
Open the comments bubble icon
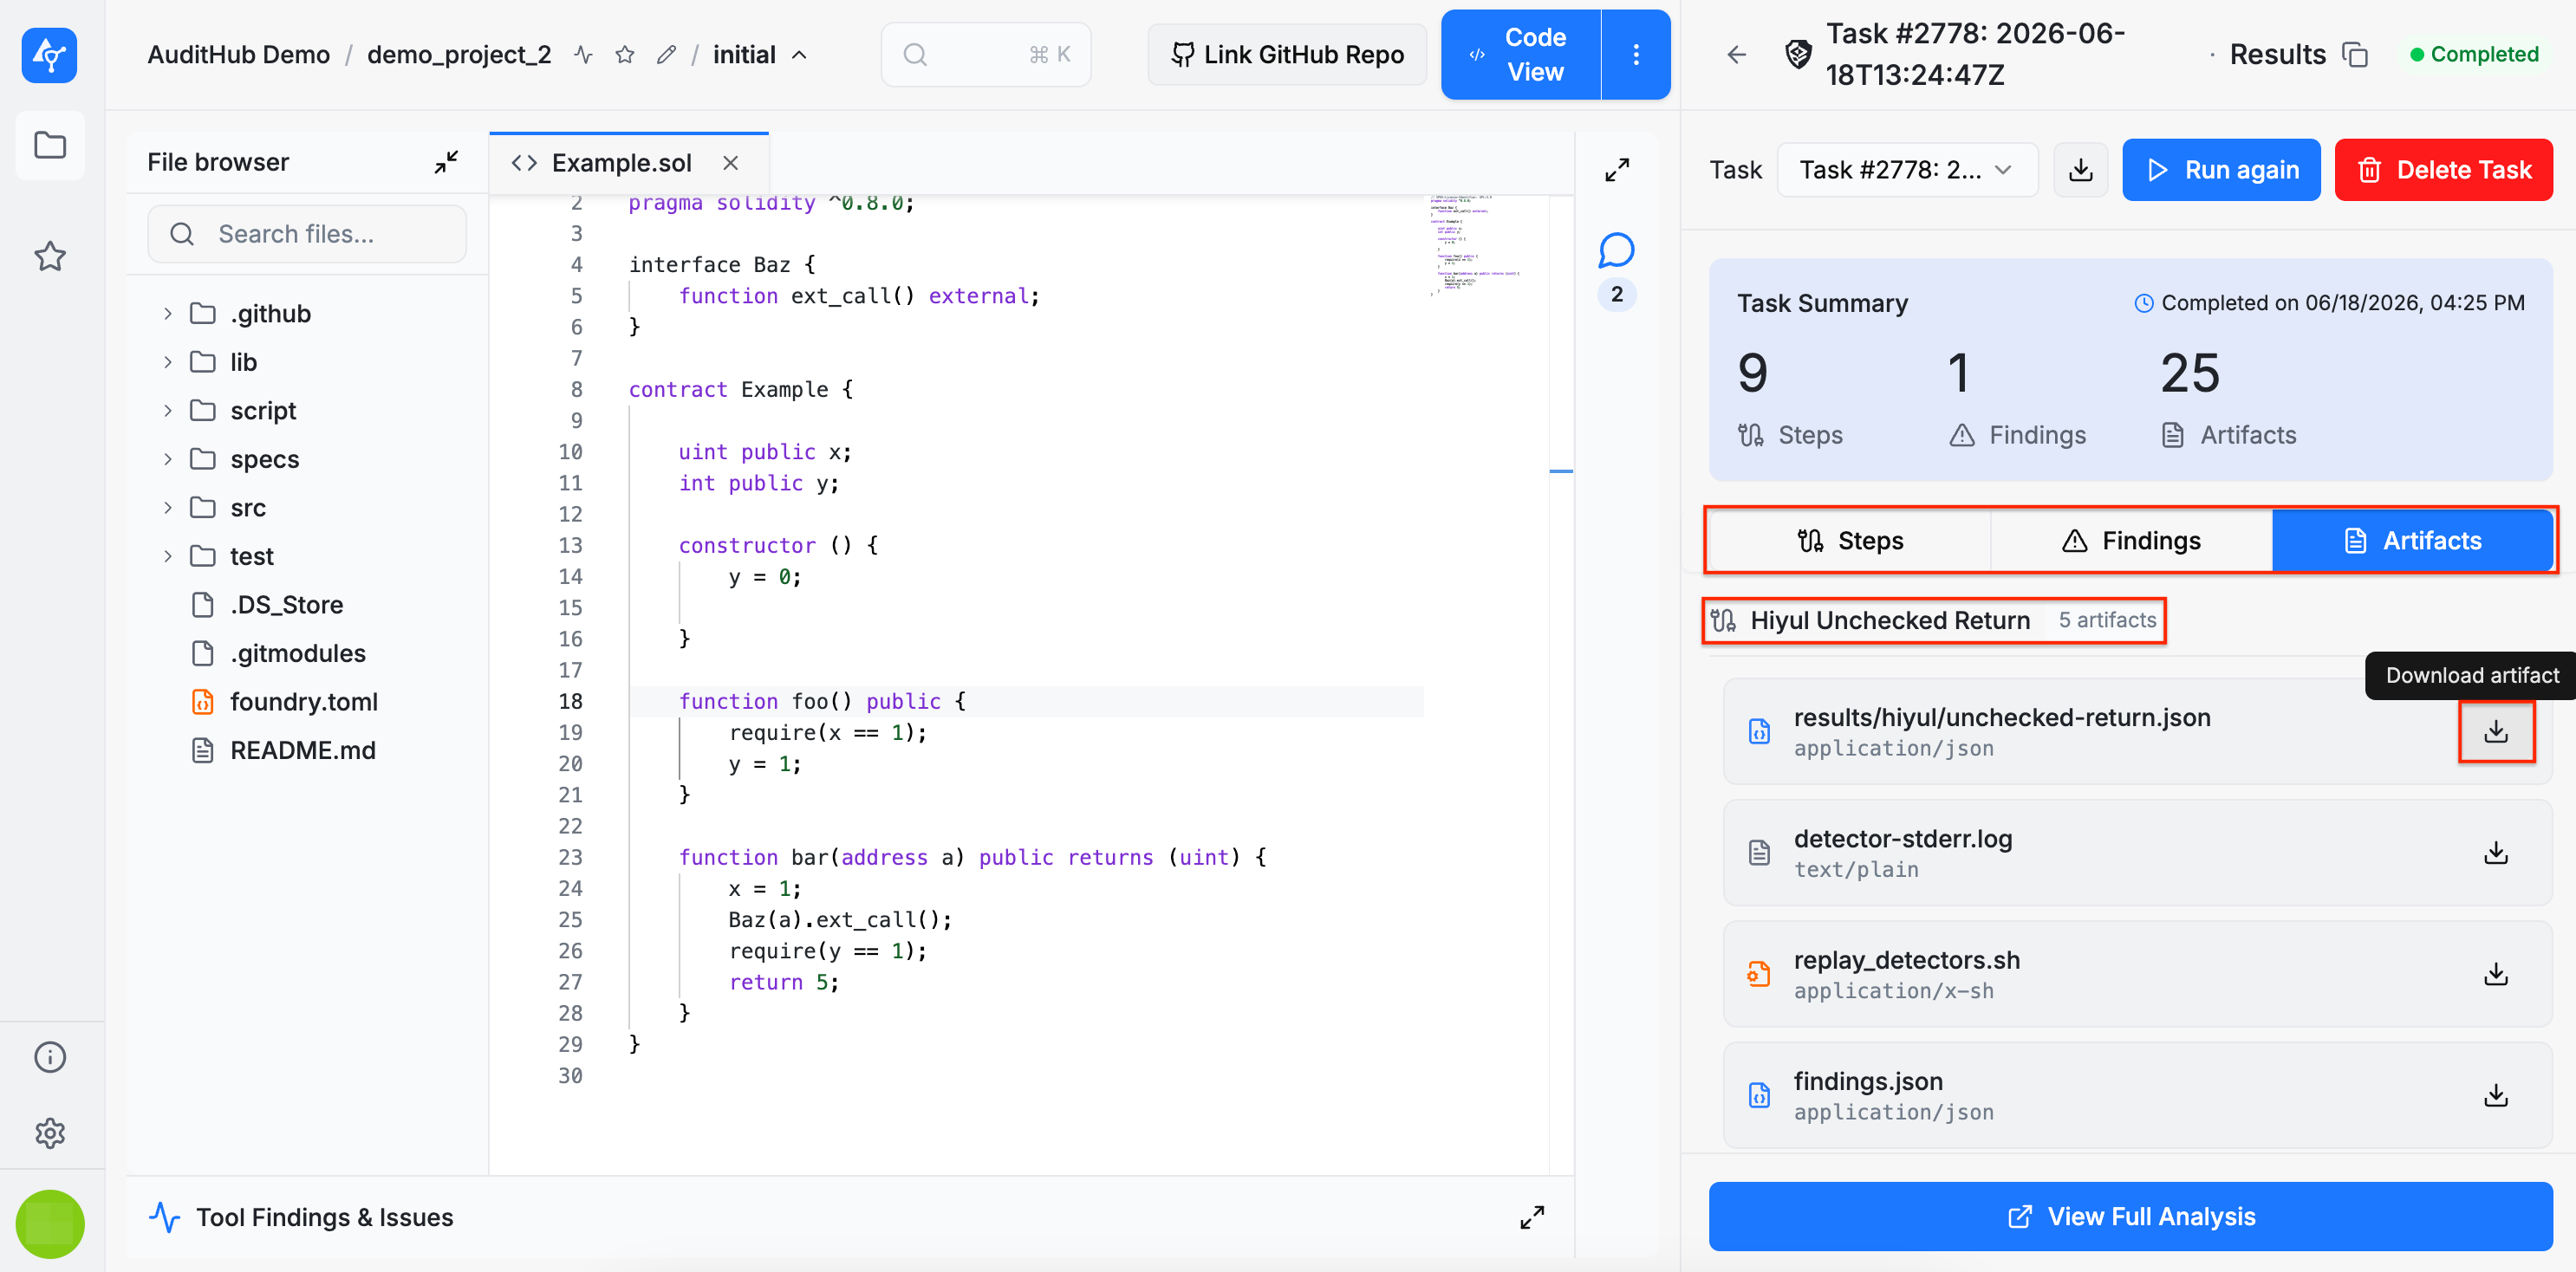tap(1617, 251)
